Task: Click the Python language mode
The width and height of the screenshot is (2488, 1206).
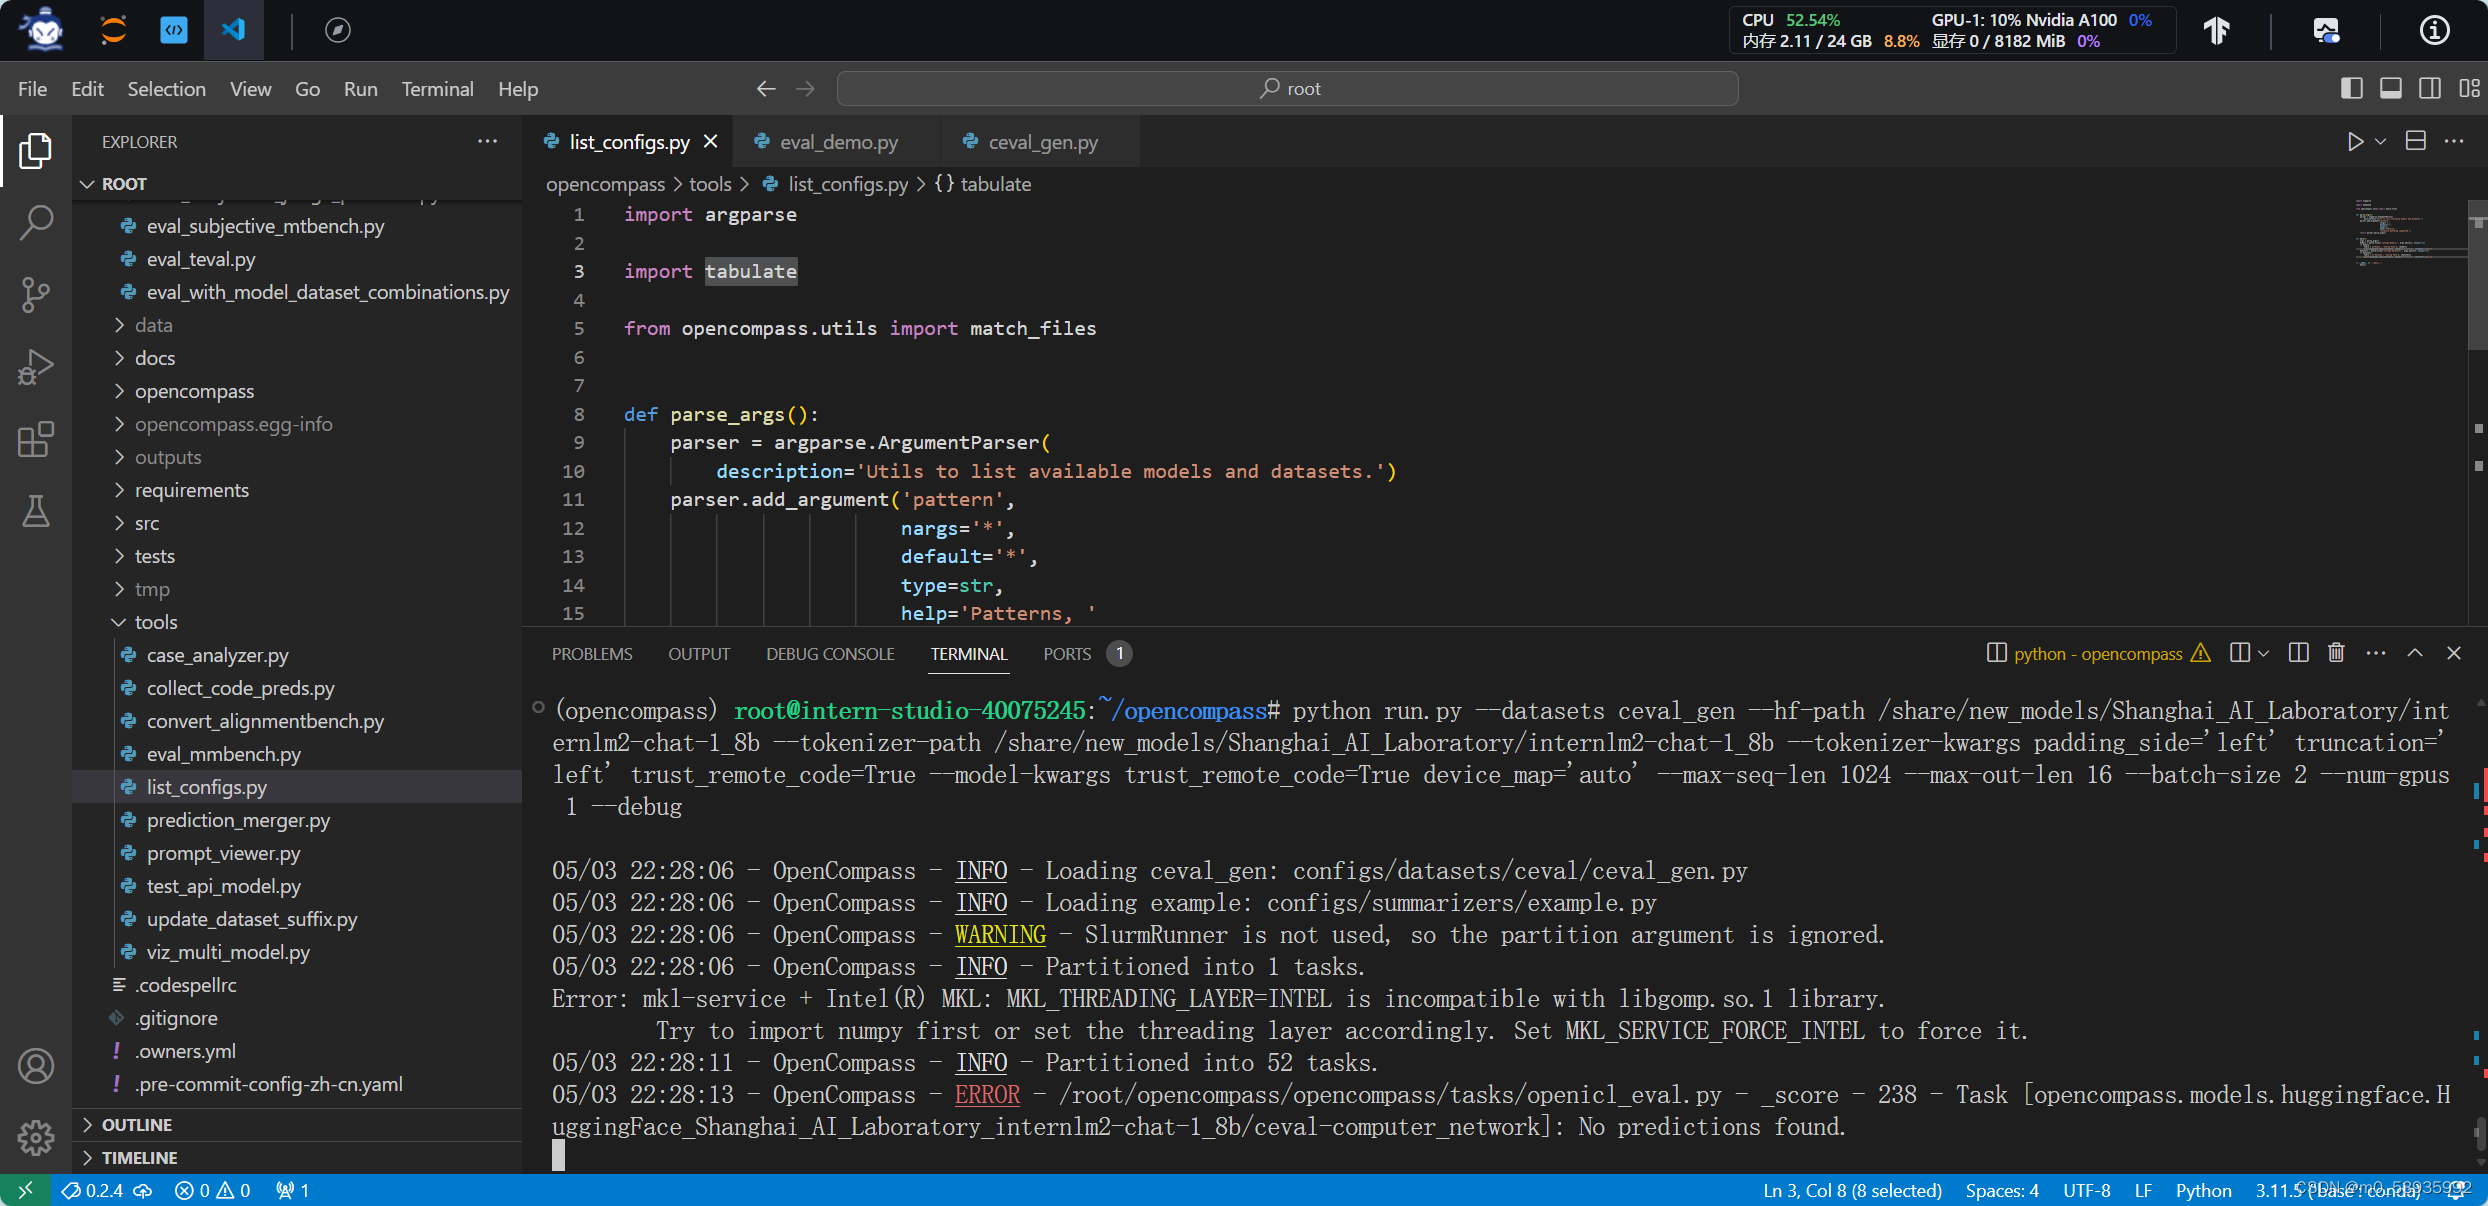Action: 2203,1190
